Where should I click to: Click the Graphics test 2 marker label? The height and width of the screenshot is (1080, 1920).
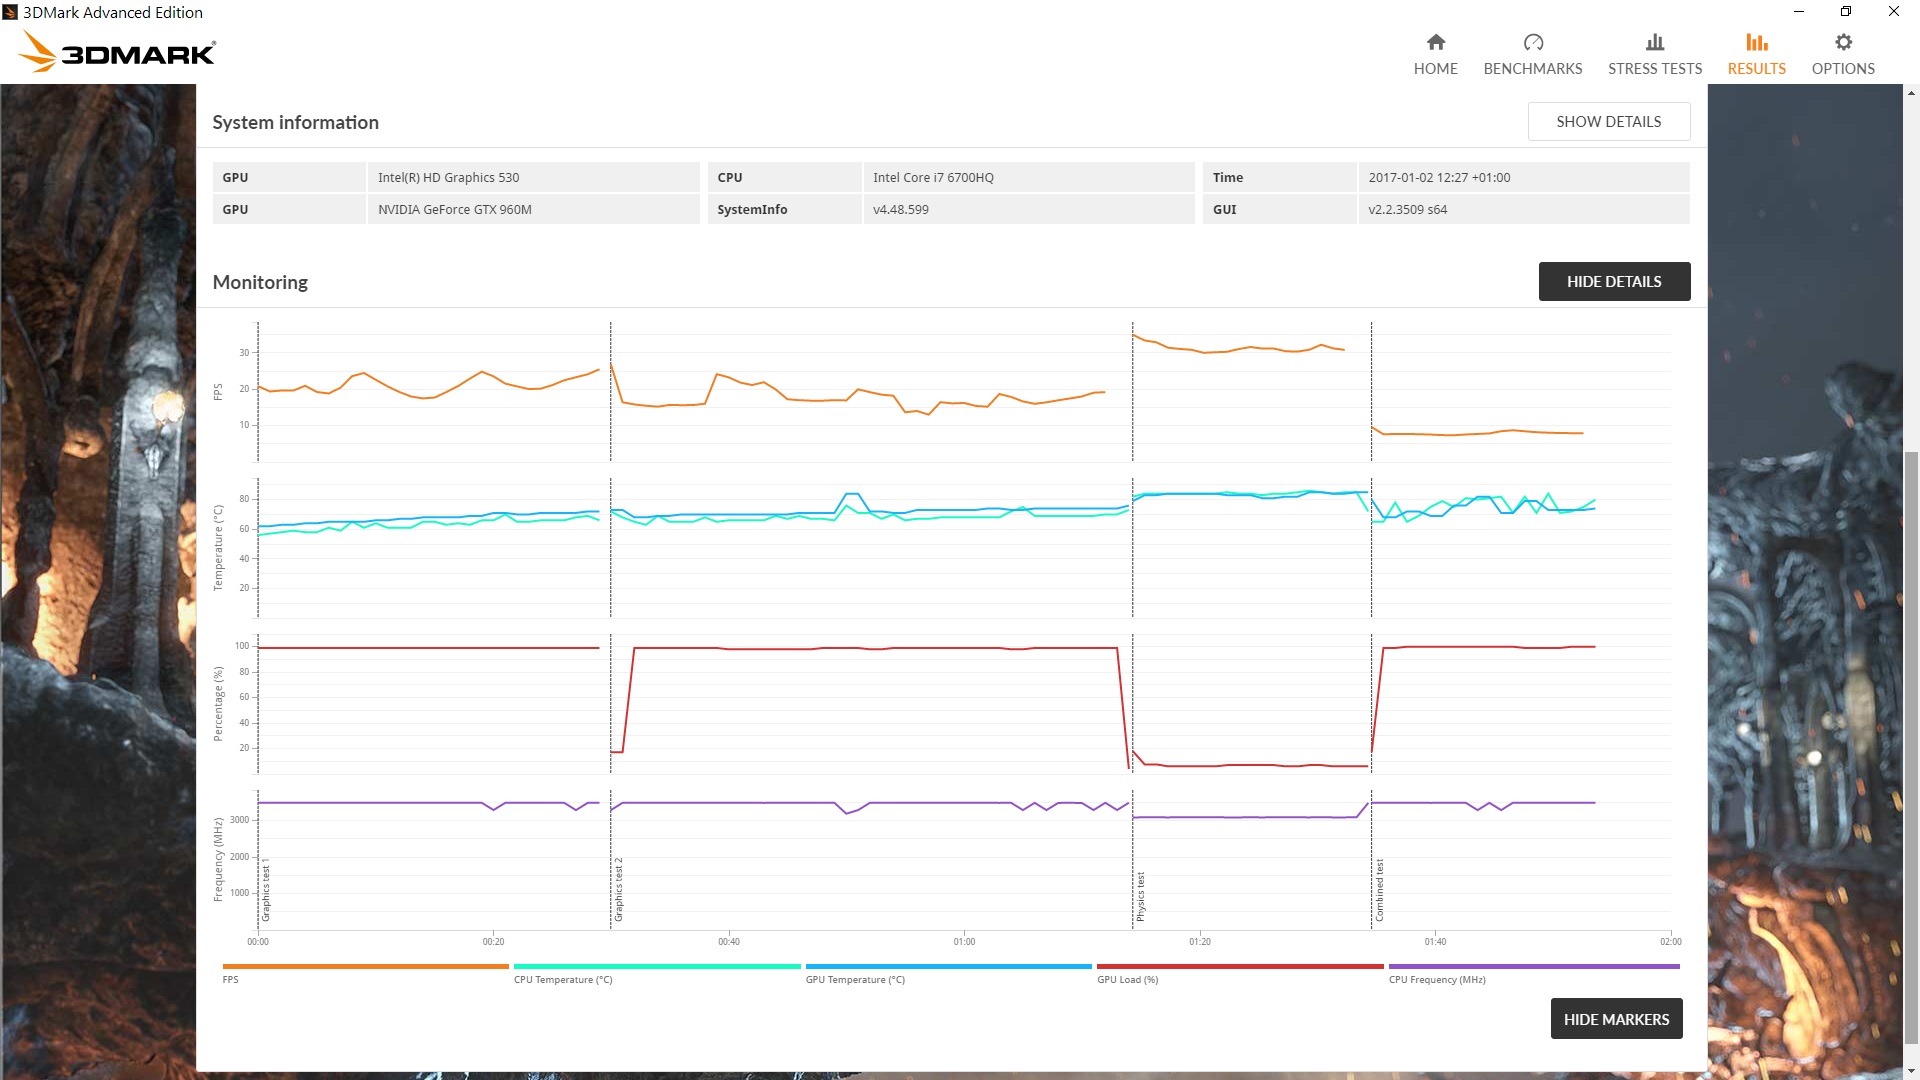[x=619, y=889]
